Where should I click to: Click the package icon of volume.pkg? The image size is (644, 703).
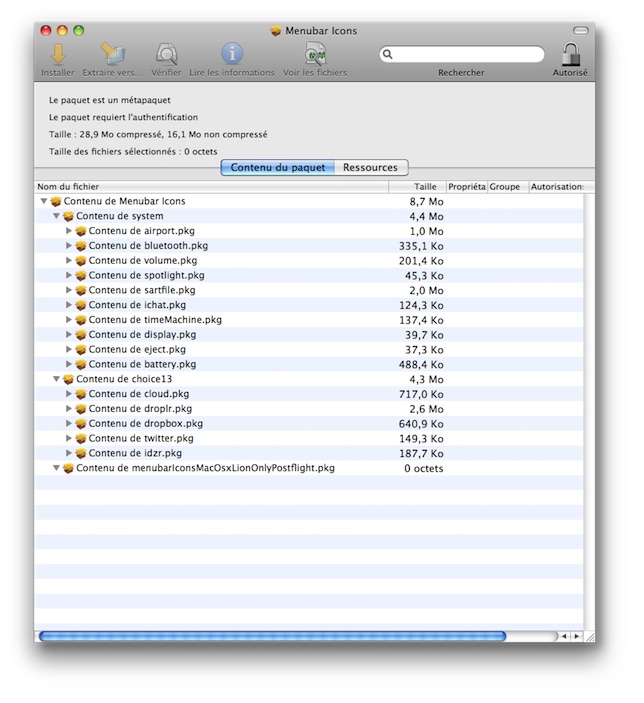[81, 261]
